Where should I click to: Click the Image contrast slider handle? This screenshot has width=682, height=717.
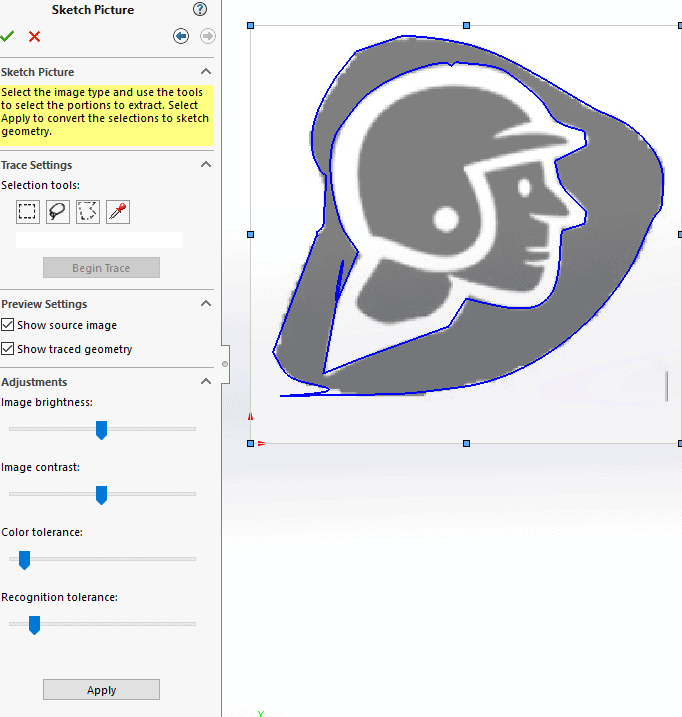pos(102,495)
